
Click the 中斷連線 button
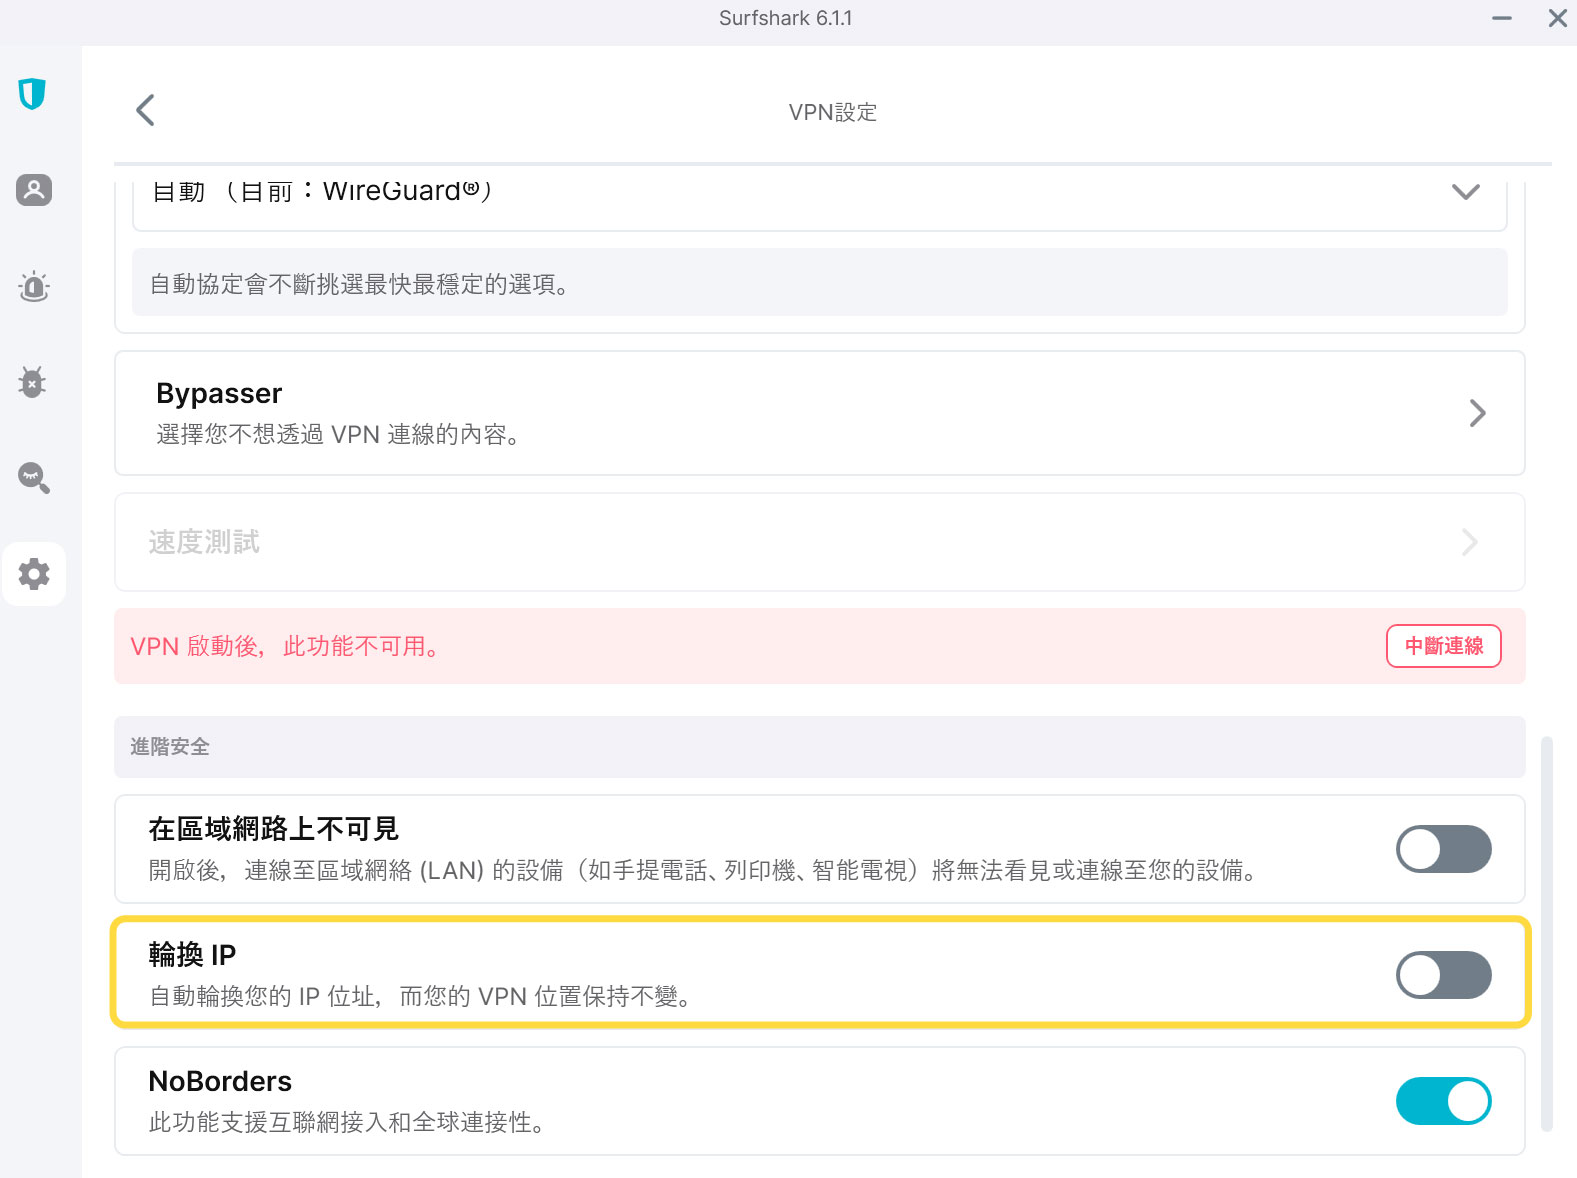(x=1443, y=646)
